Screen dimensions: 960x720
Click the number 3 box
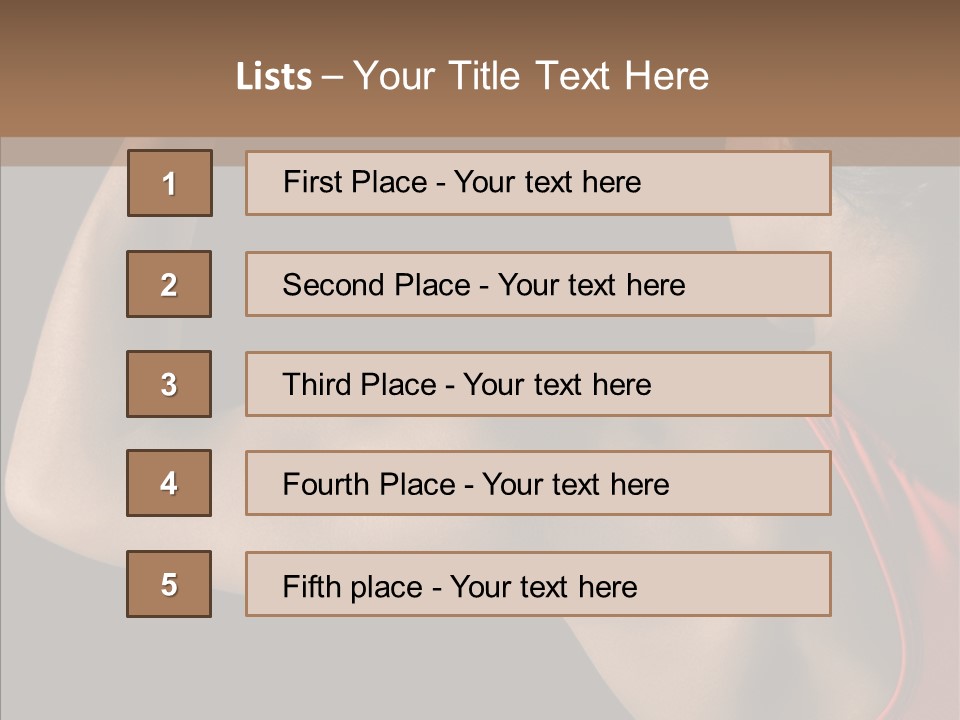pyautogui.click(x=169, y=384)
